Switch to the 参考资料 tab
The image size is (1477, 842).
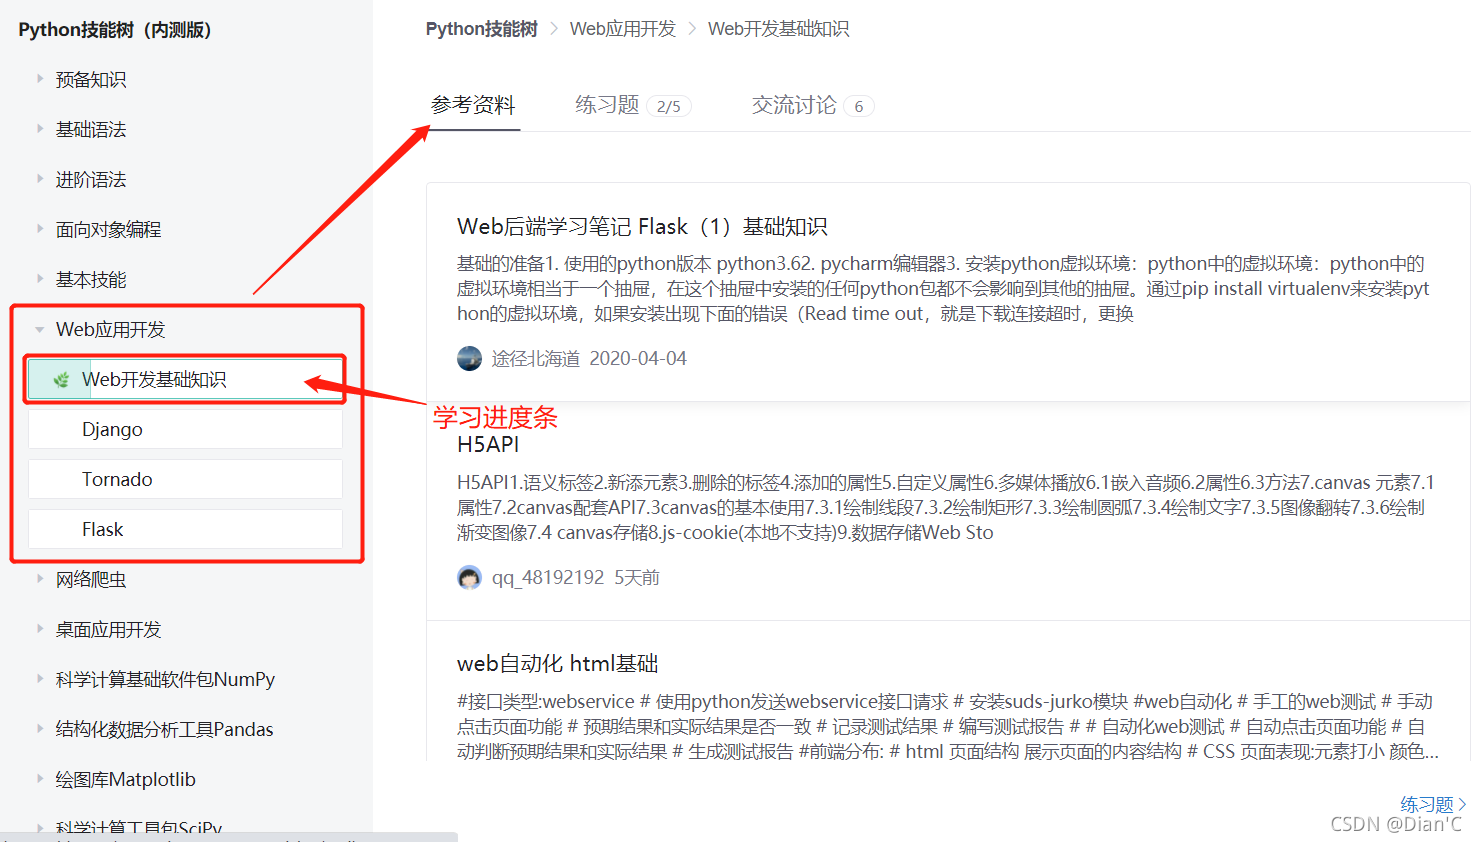(473, 105)
